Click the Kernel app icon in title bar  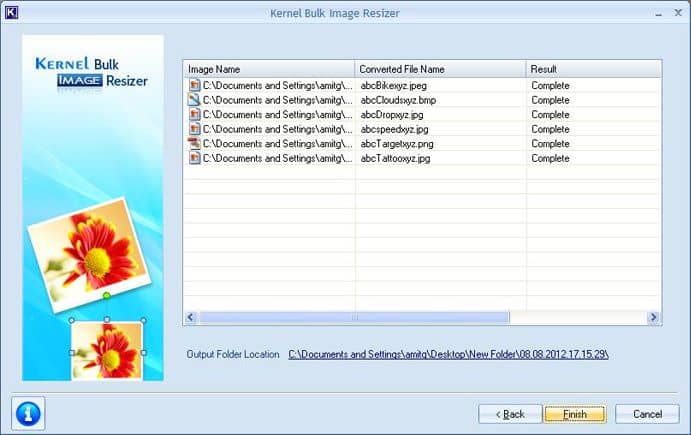click(11, 12)
